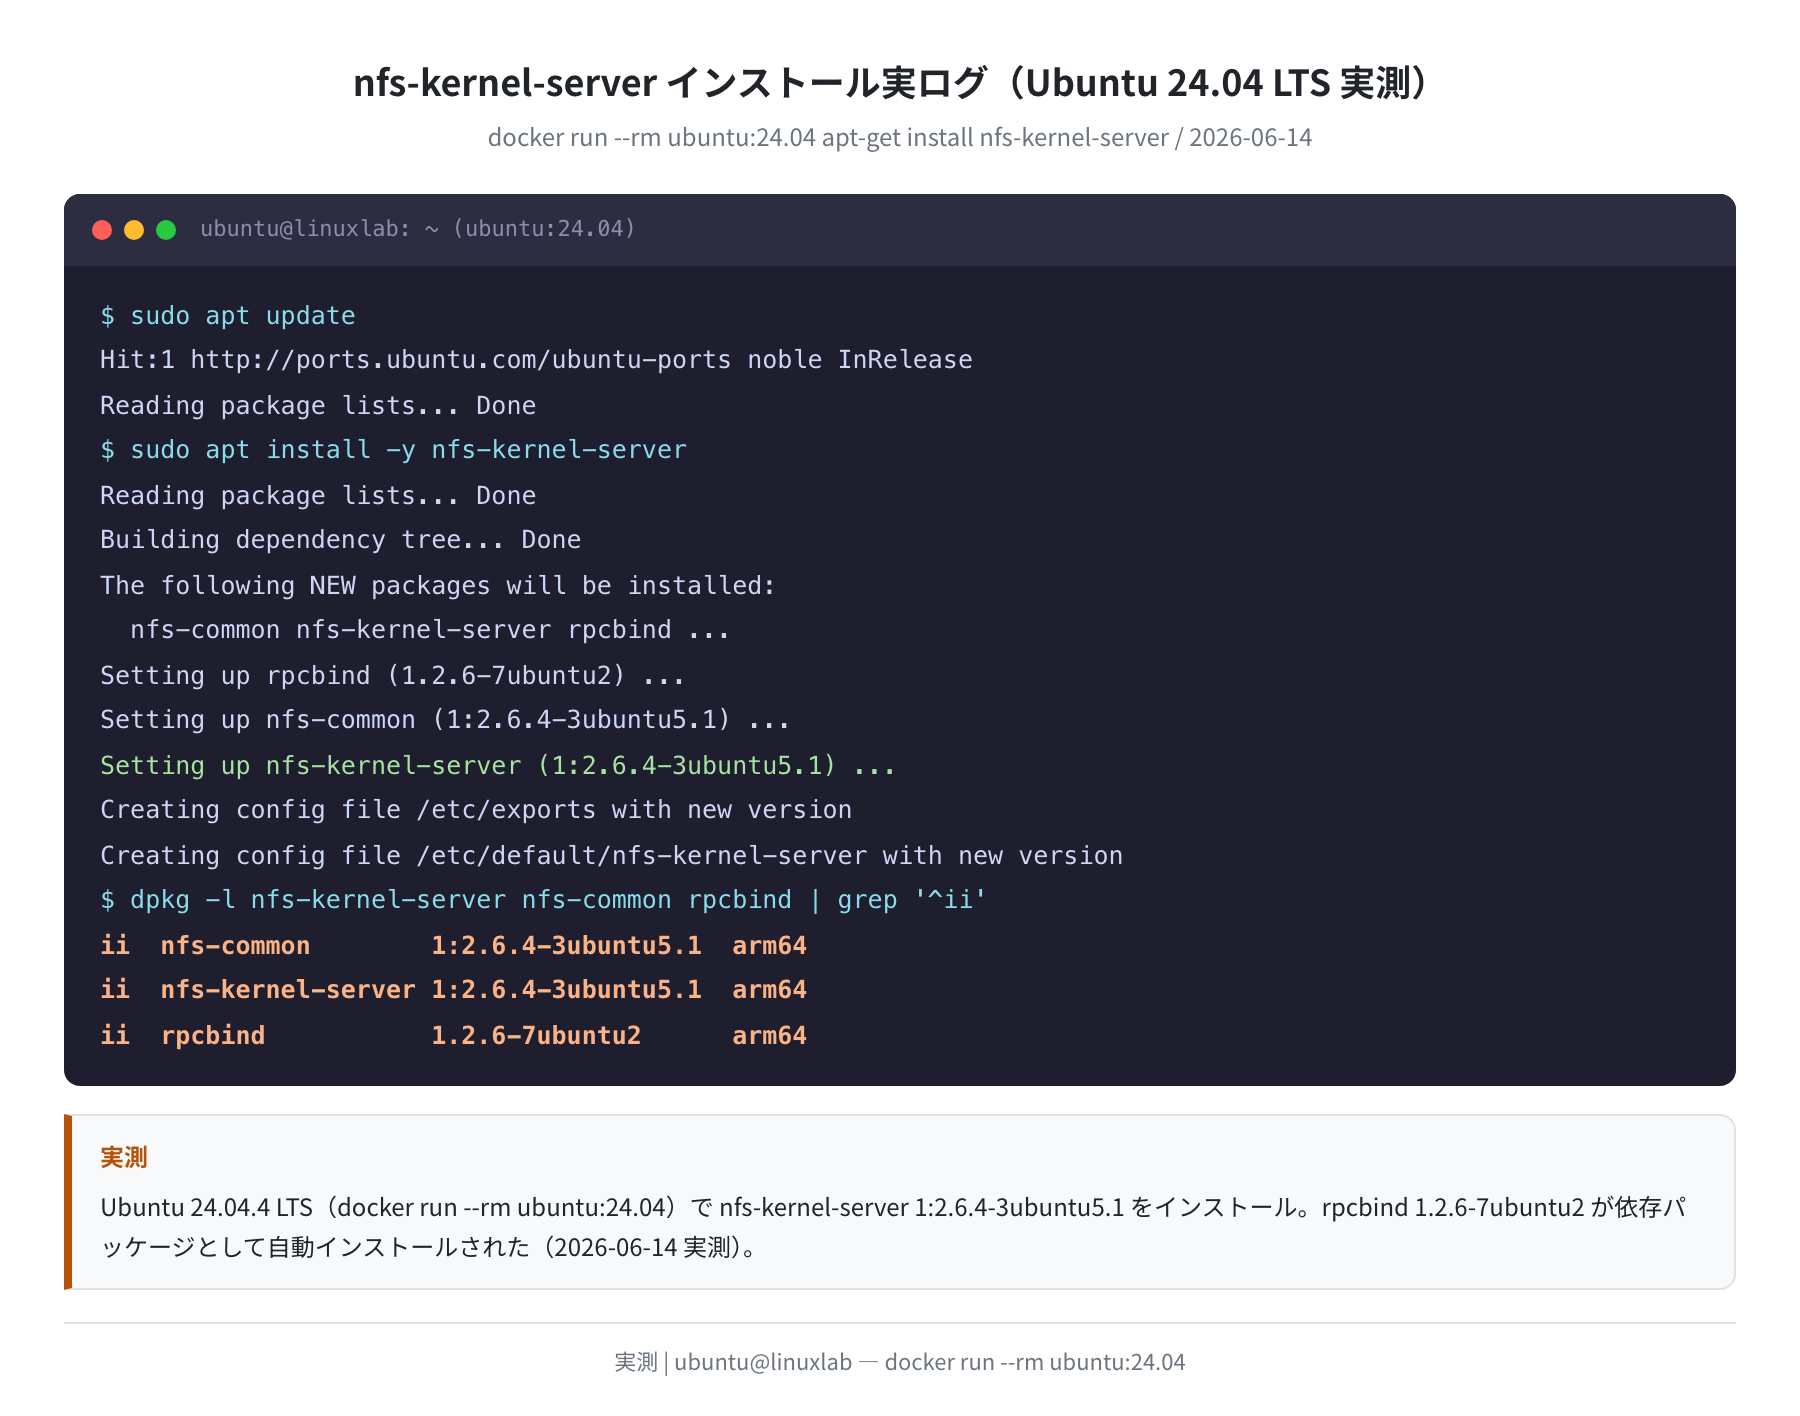Click 'Reading package lists... Done' under apt update
Image resolution: width=1800 pixels, height=1416 pixels.
pos(318,405)
